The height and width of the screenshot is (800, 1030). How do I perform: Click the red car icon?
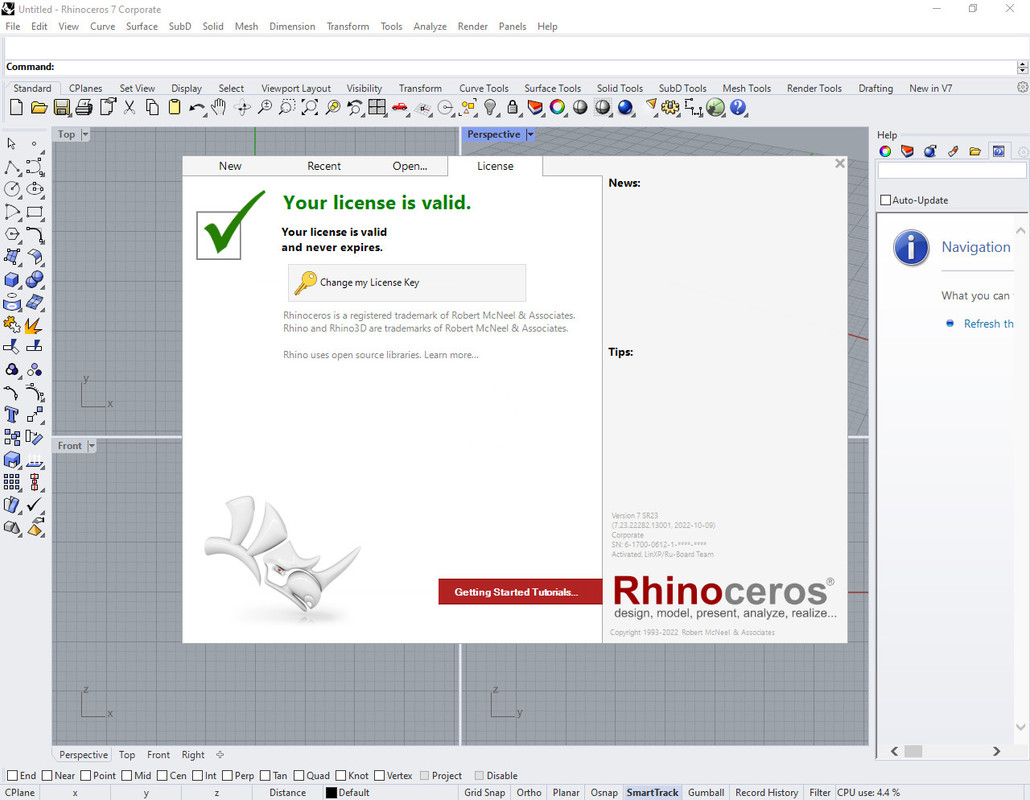(x=399, y=107)
